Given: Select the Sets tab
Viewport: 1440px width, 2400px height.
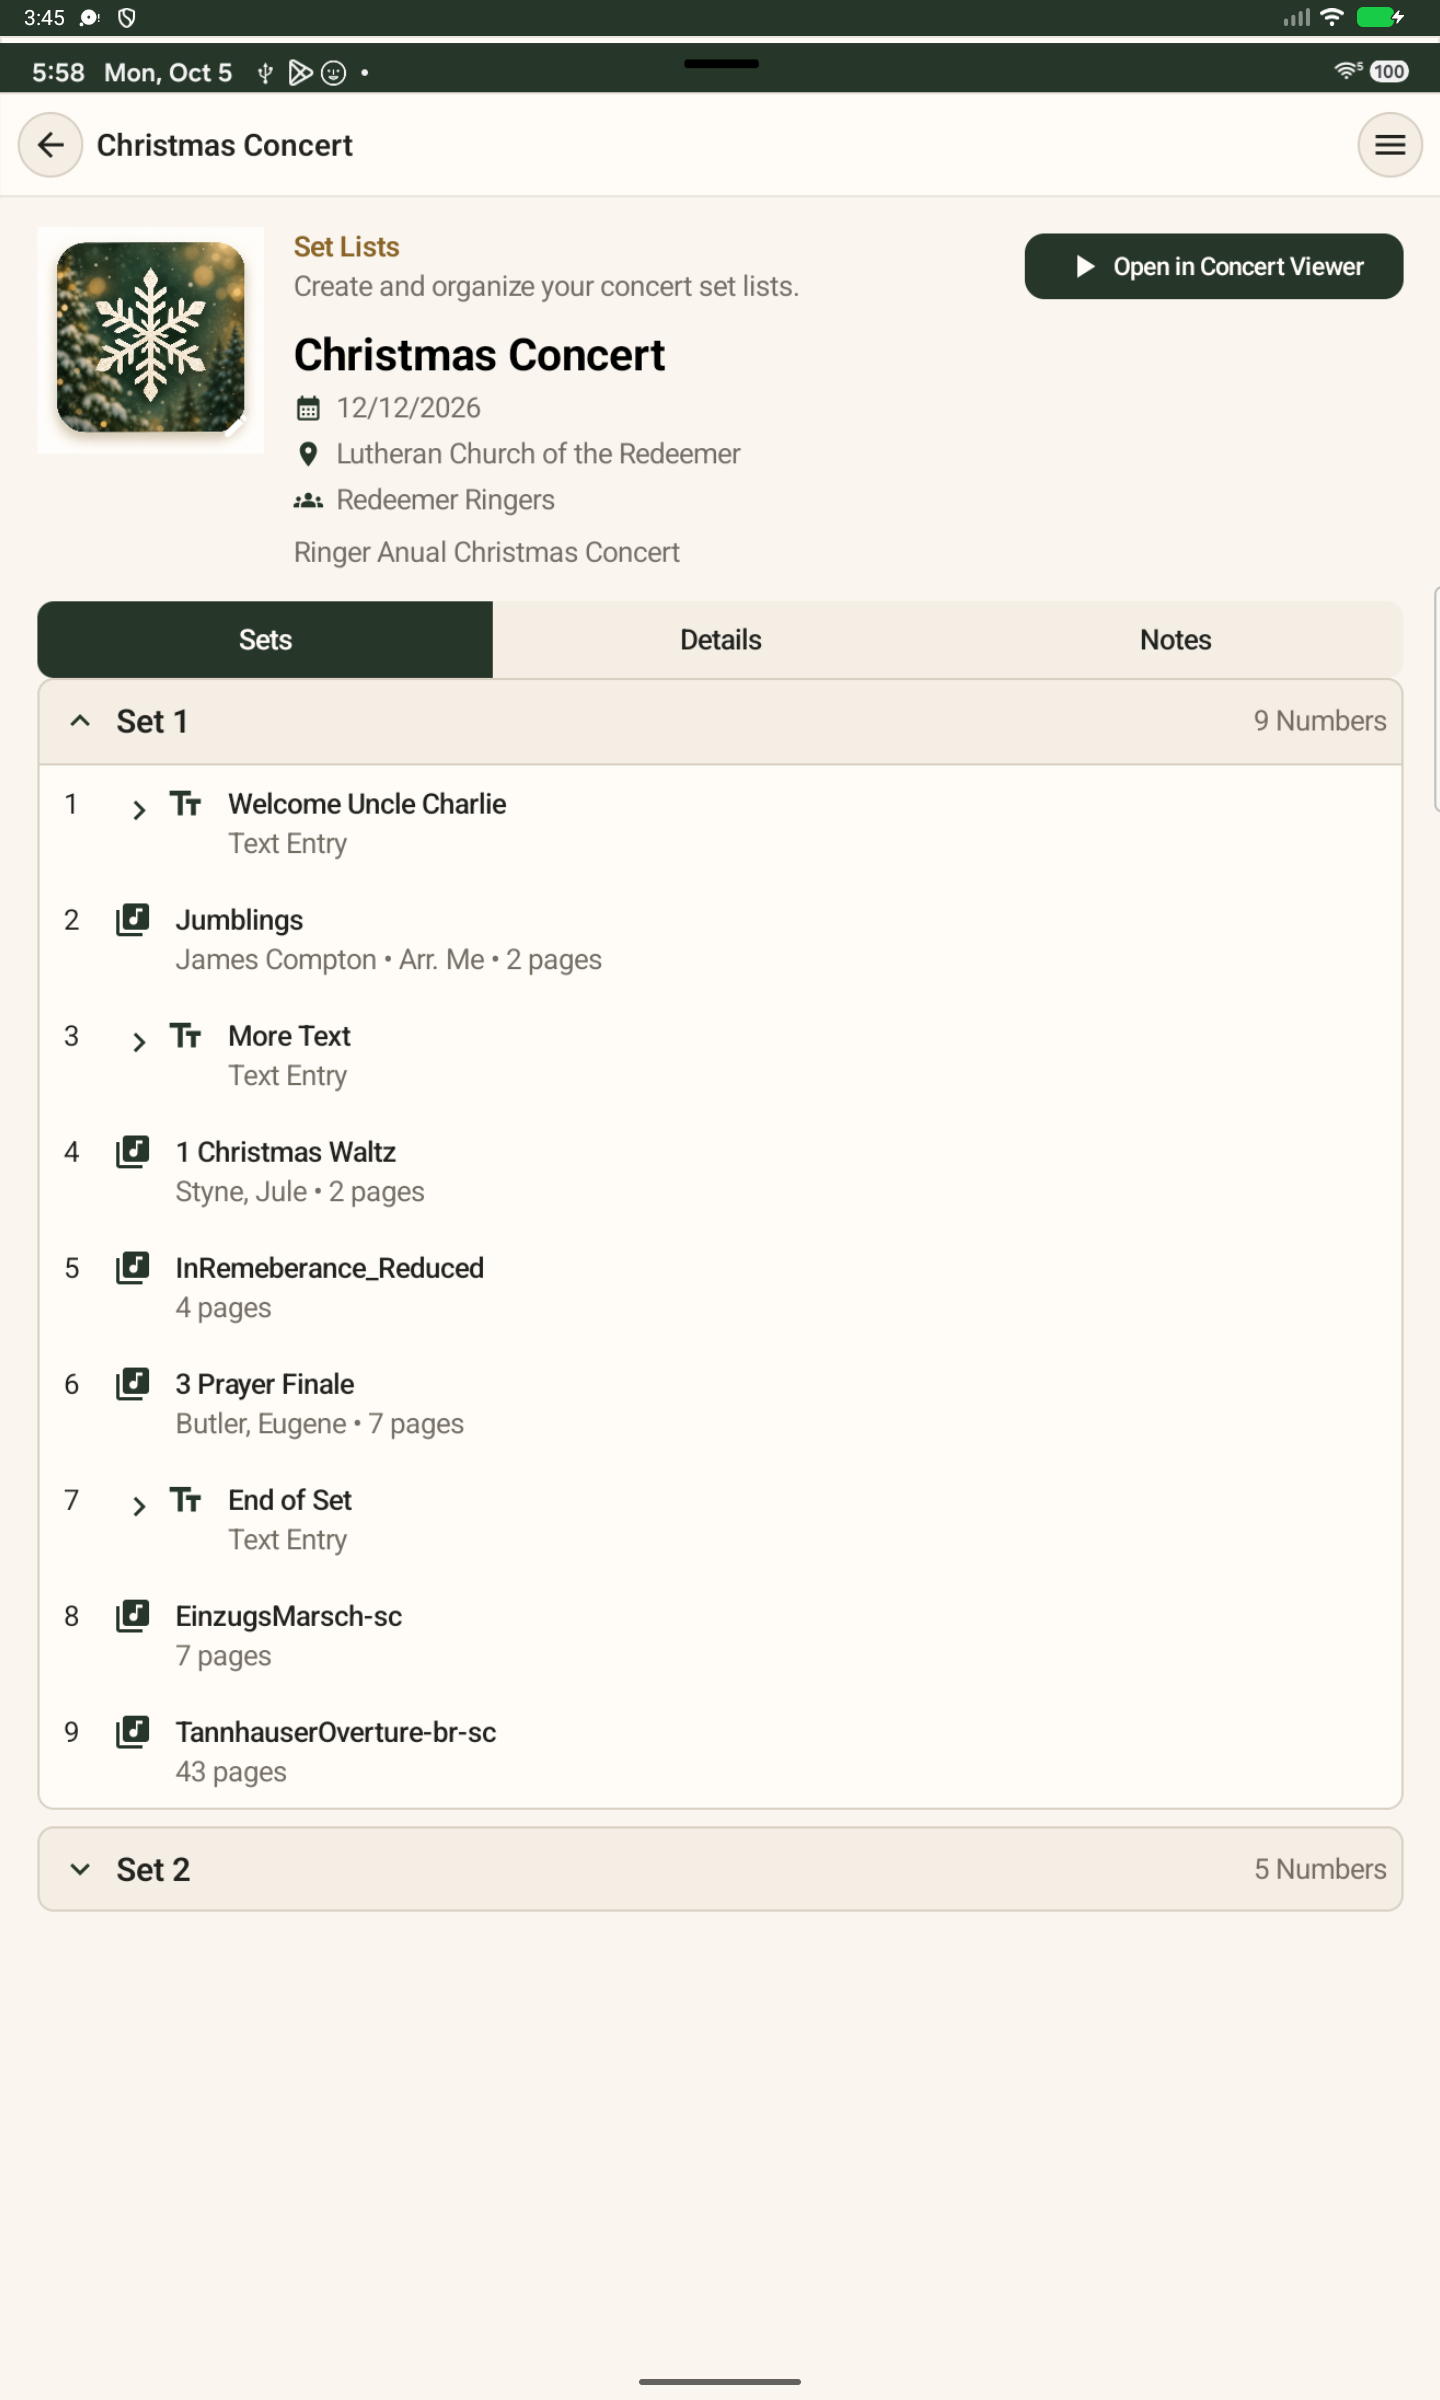Looking at the screenshot, I should click(x=265, y=640).
